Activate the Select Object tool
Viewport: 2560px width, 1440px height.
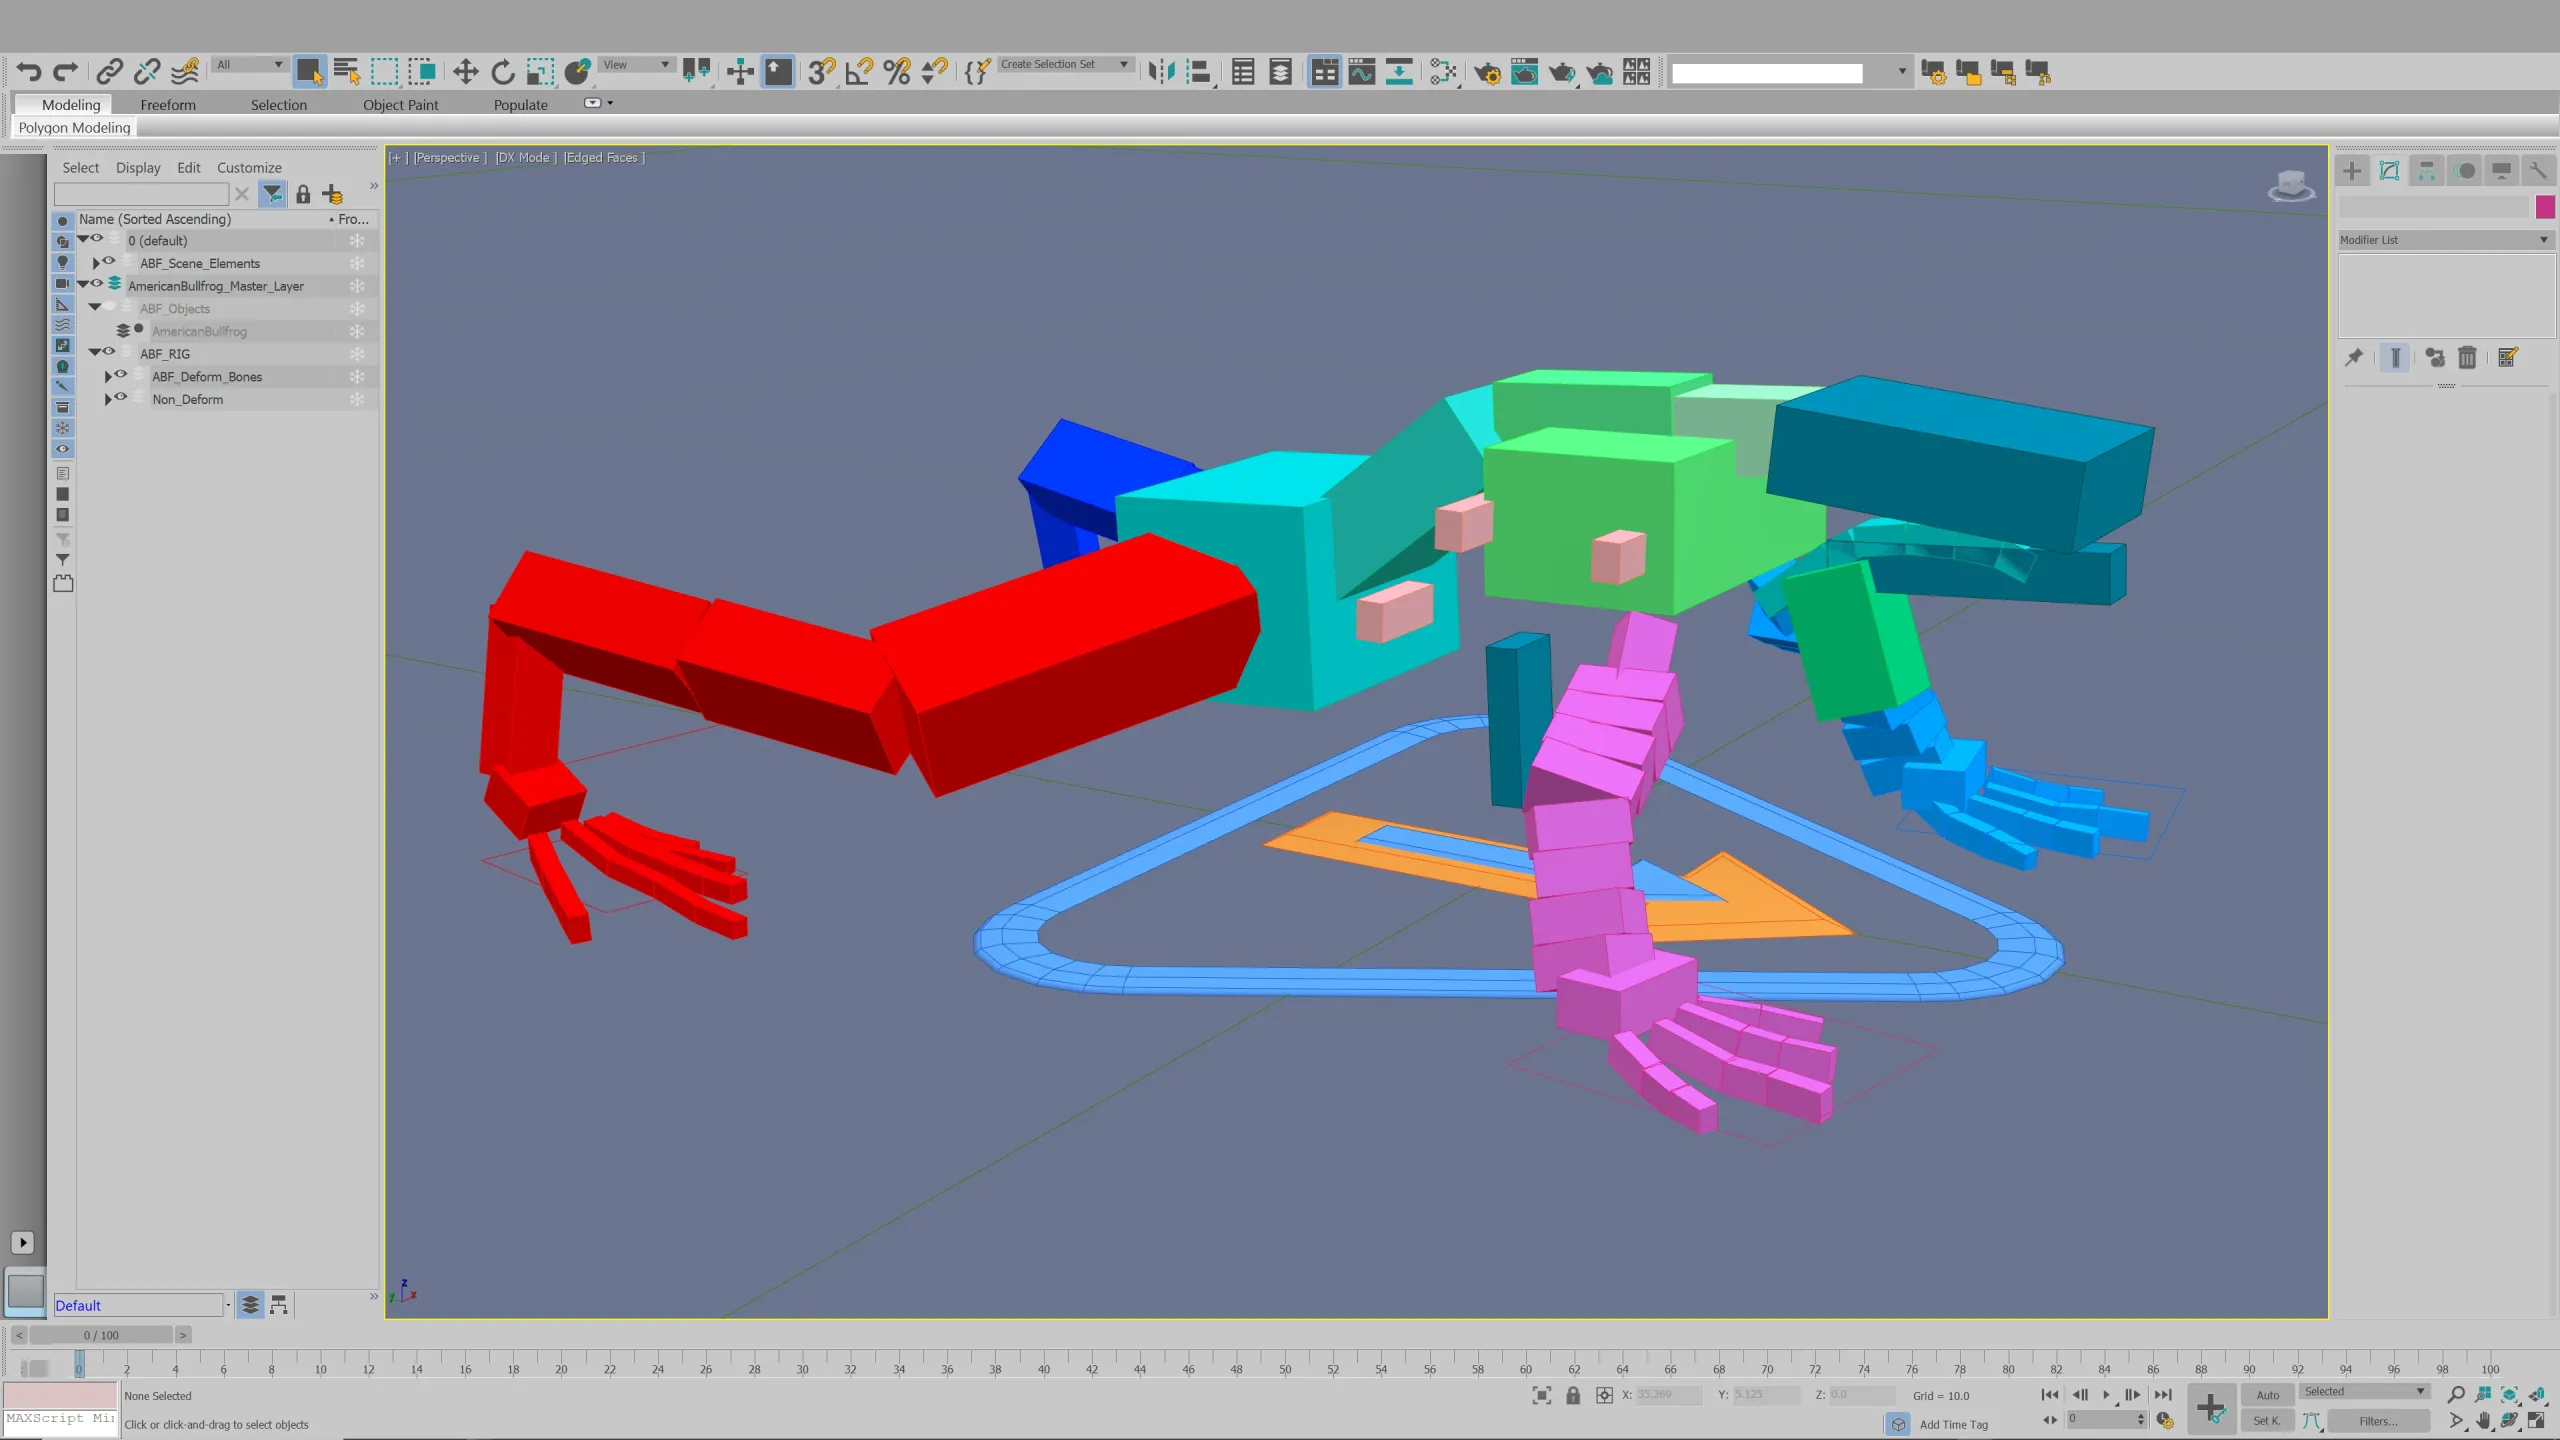pyautogui.click(x=308, y=71)
